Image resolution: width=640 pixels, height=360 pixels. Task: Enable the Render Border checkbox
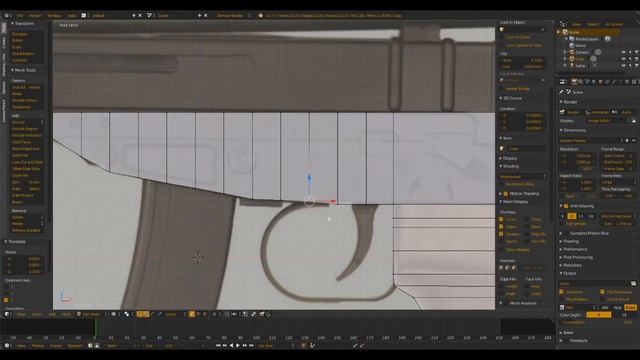point(502,89)
